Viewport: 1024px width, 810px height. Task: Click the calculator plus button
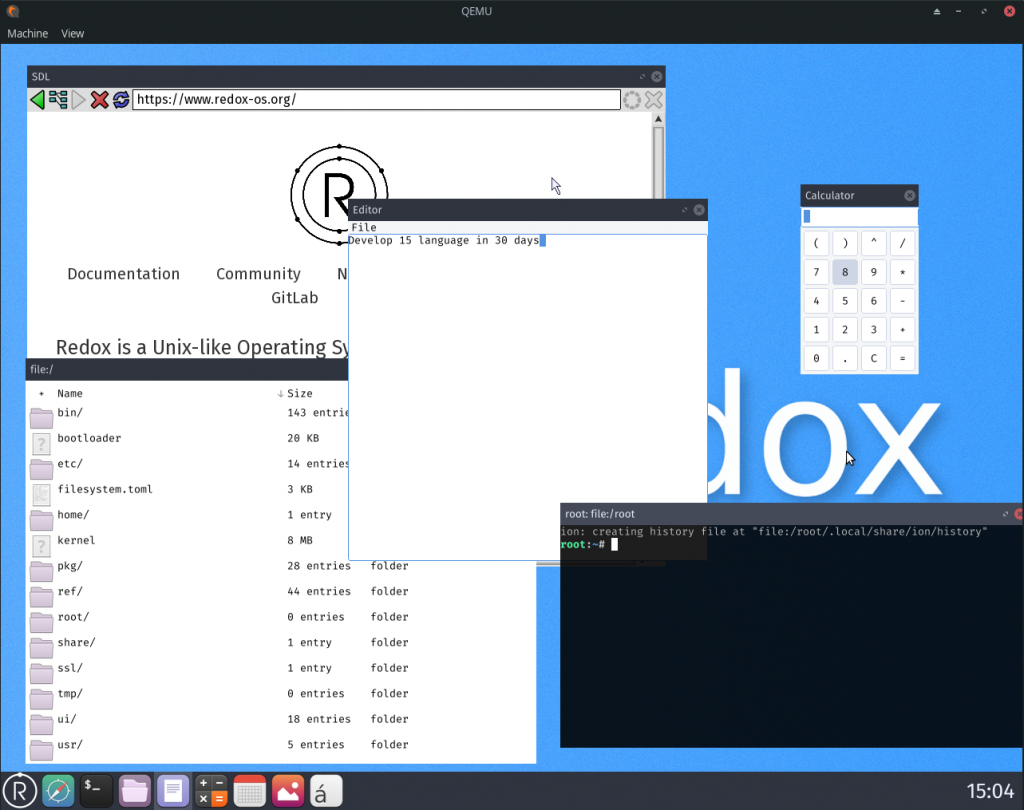pyautogui.click(x=903, y=329)
